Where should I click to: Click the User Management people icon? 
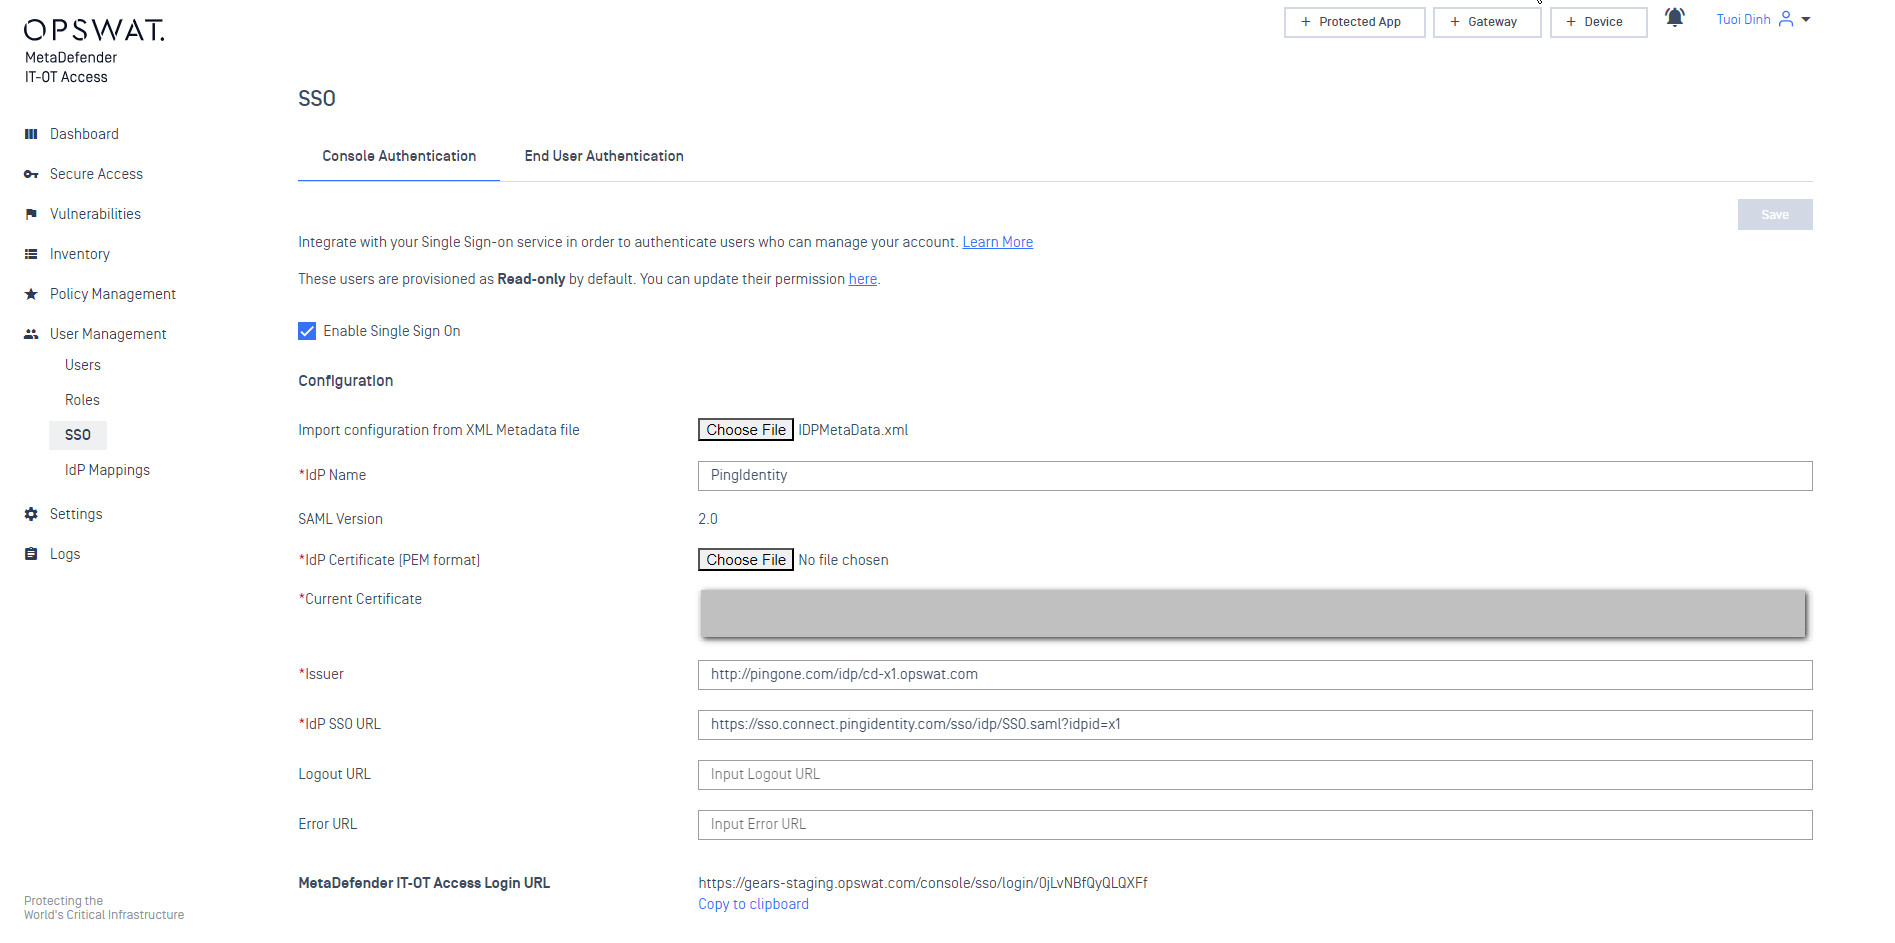(31, 334)
